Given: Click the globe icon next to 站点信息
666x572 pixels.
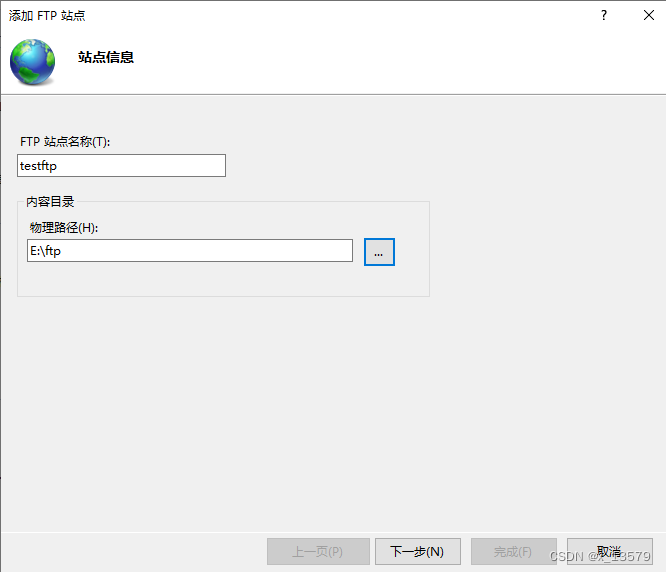Looking at the screenshot, I should (x=33, y=62).
